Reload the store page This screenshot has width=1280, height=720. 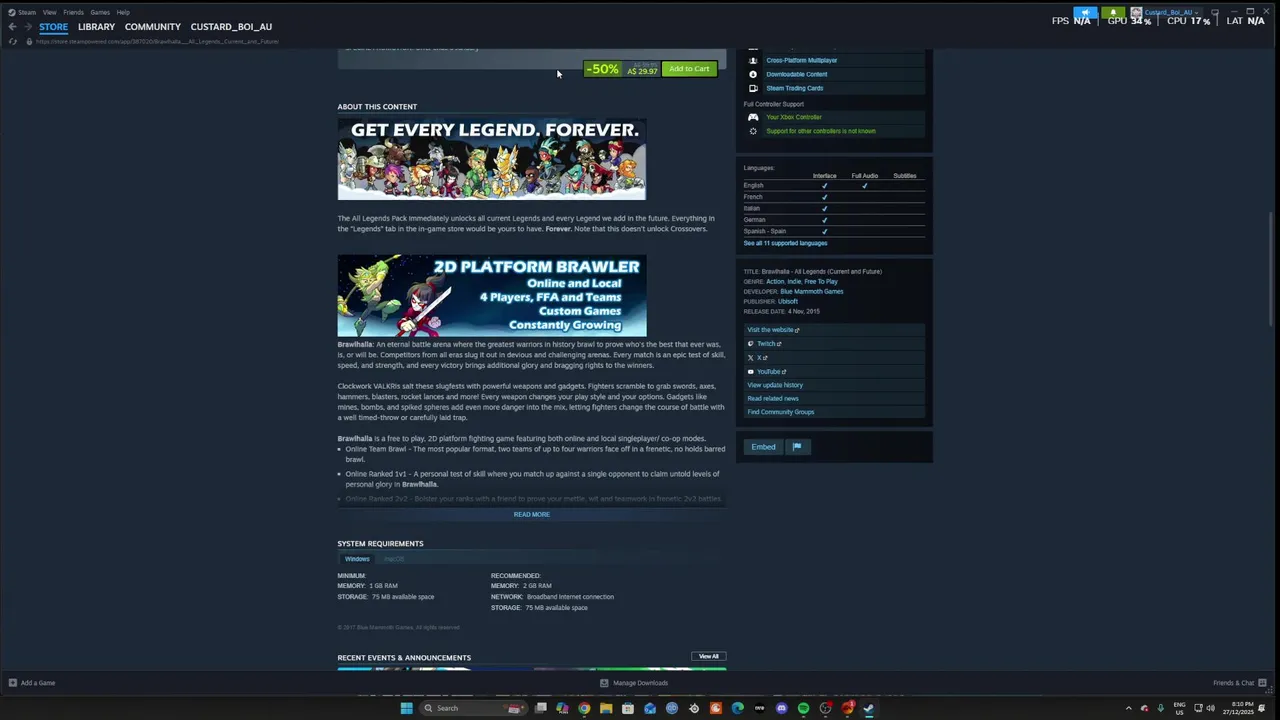tap(12, 41)
